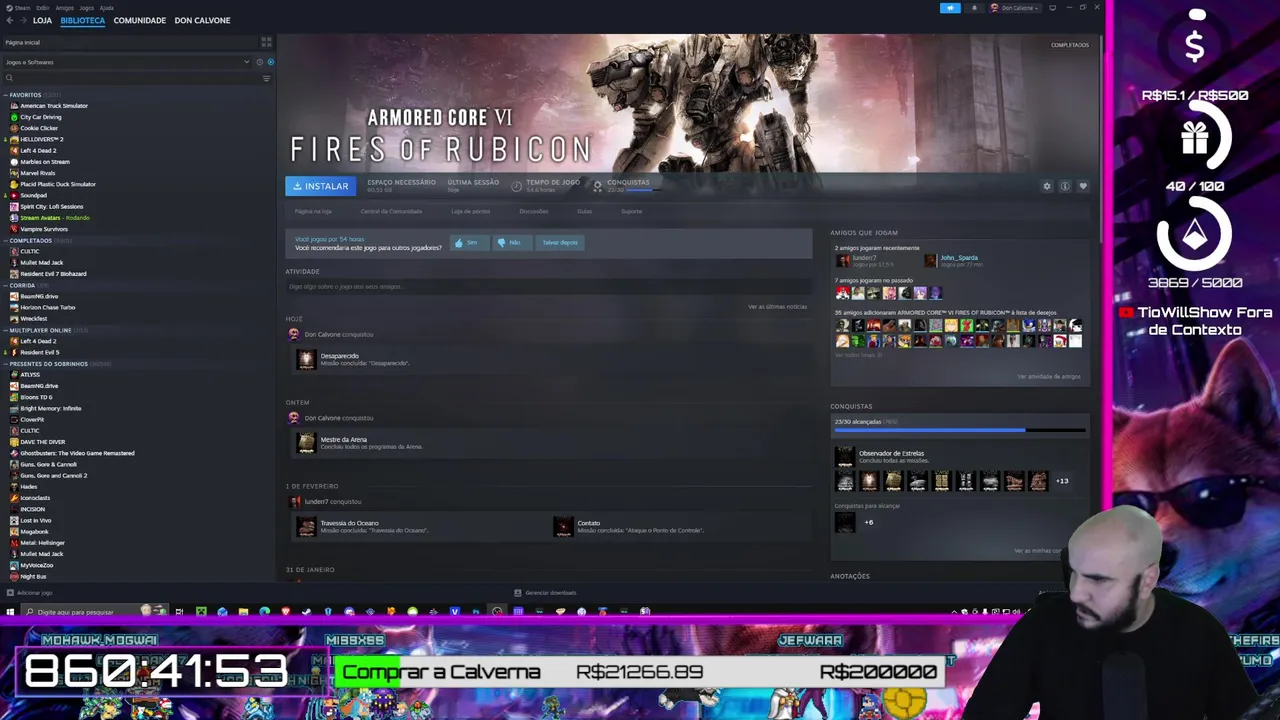Click Resident Evil 7 Biohazard icon
Image resolution: width=1280 pixels, height=720 pixels.
tap(14, 274)
